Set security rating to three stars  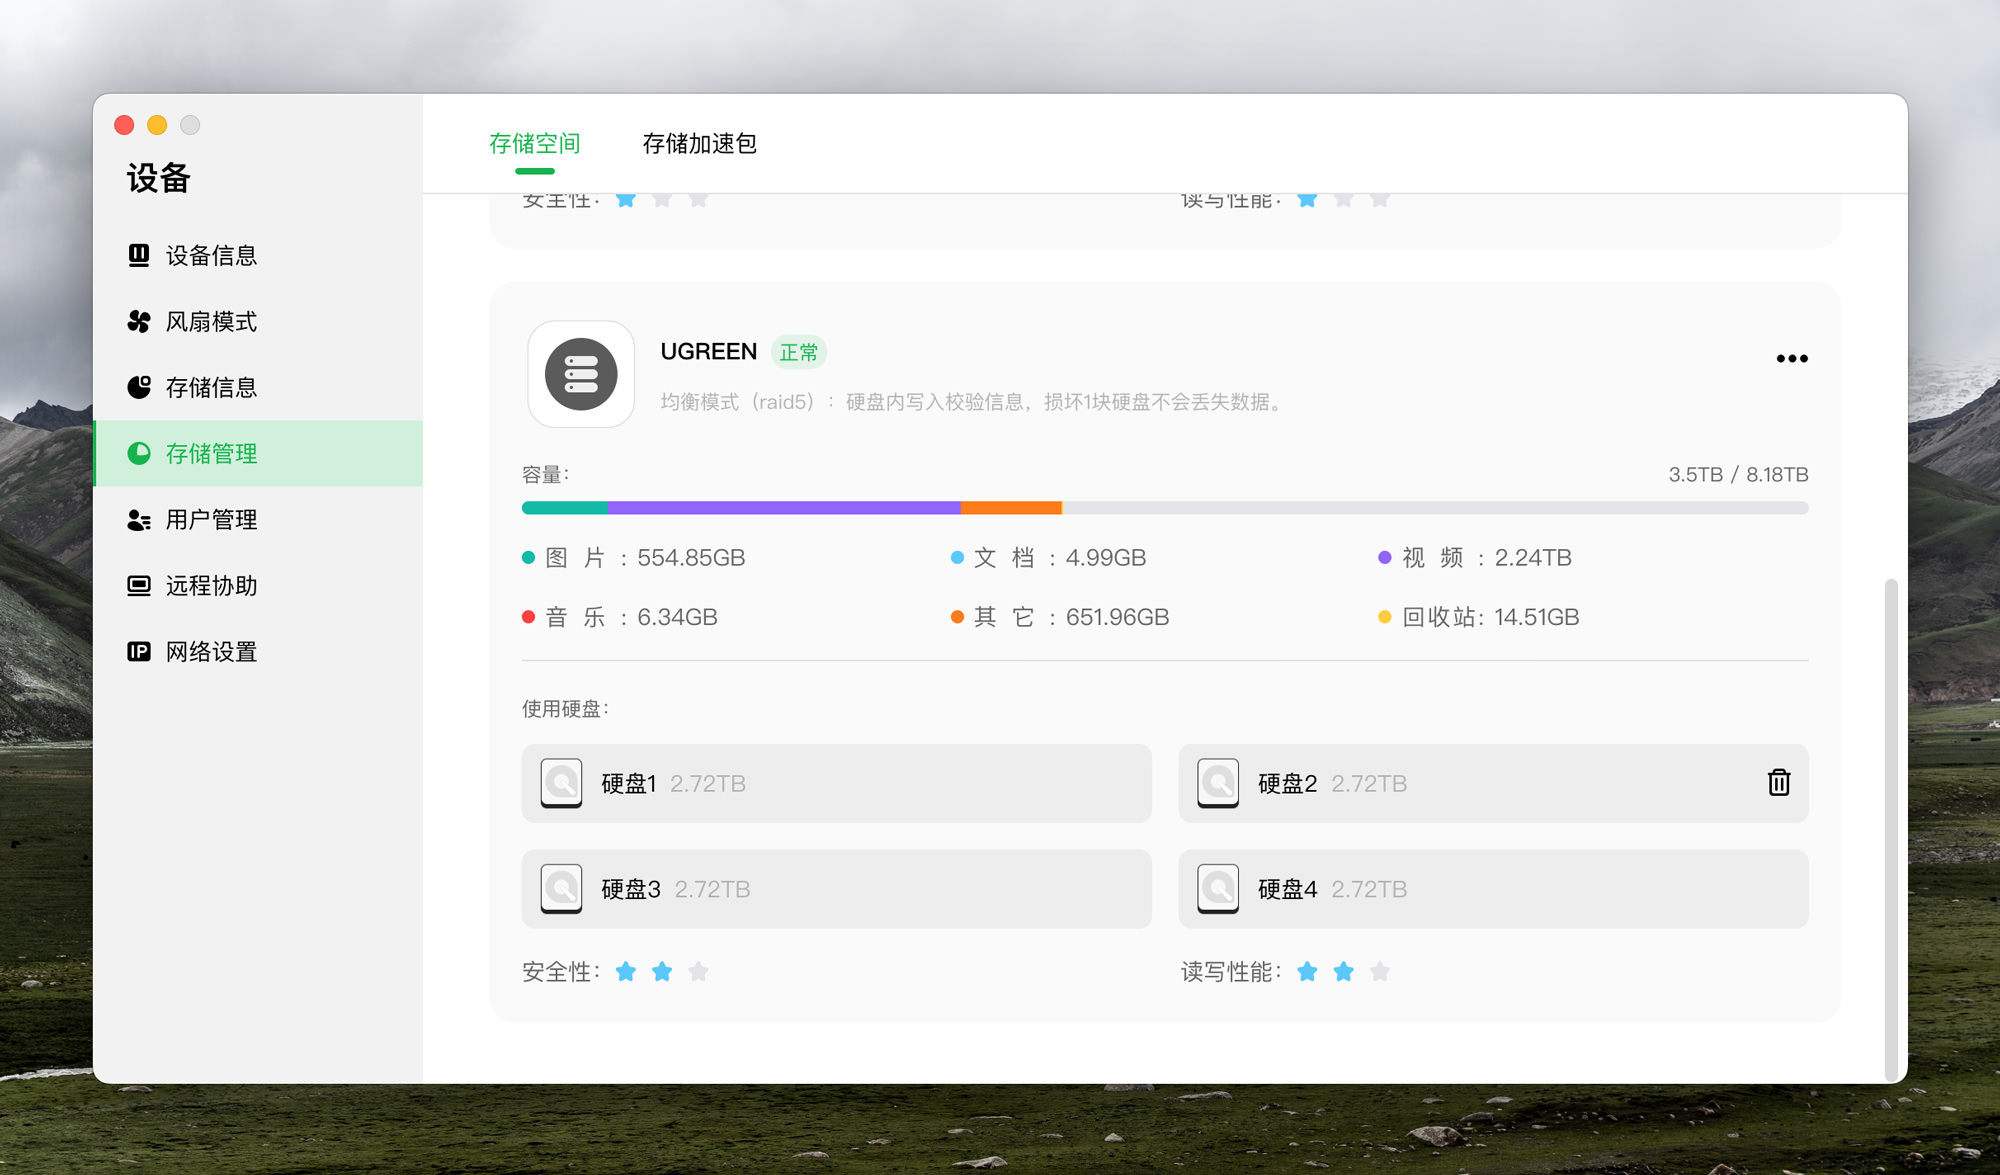(x=700, y=971)
